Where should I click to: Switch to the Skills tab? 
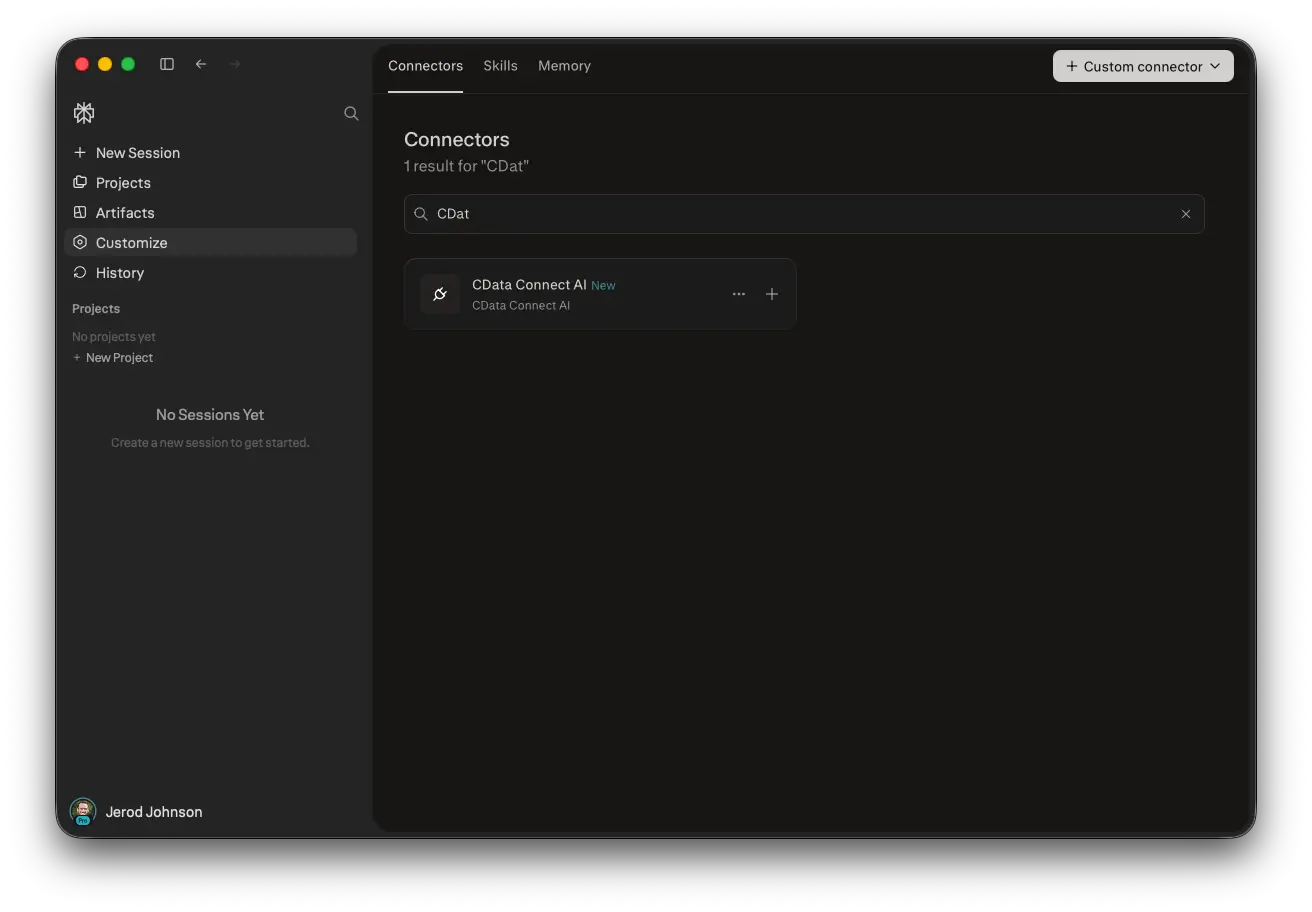[x=500, y=66]
